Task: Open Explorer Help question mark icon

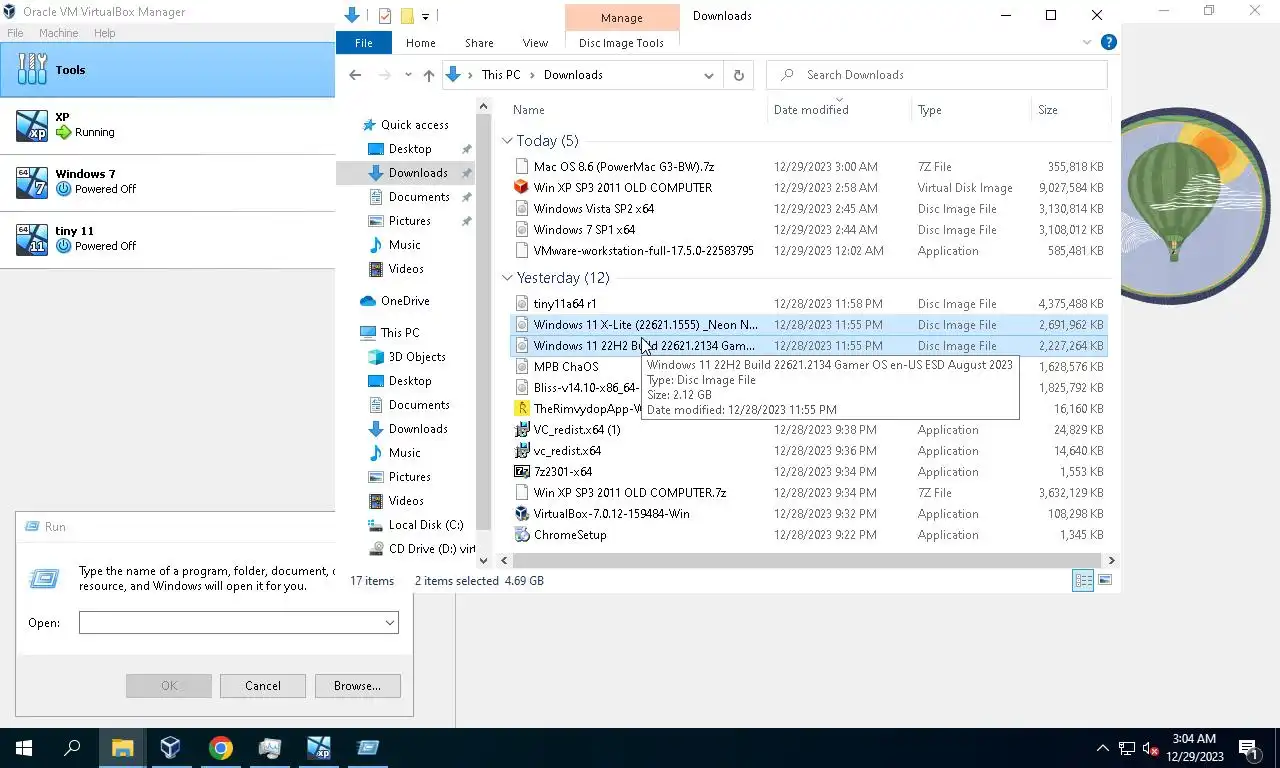Action: [x=1108, y=42]
